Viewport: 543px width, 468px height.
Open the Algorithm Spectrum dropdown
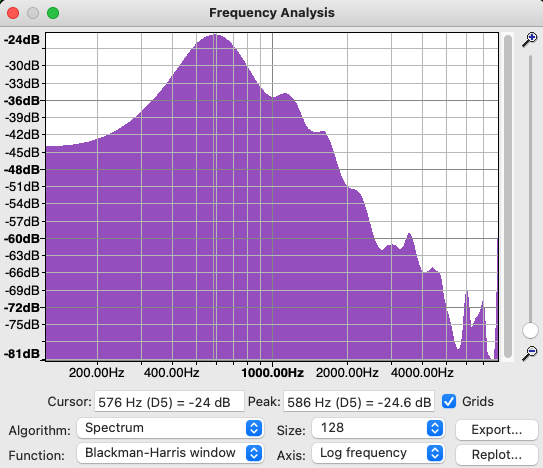170,428
